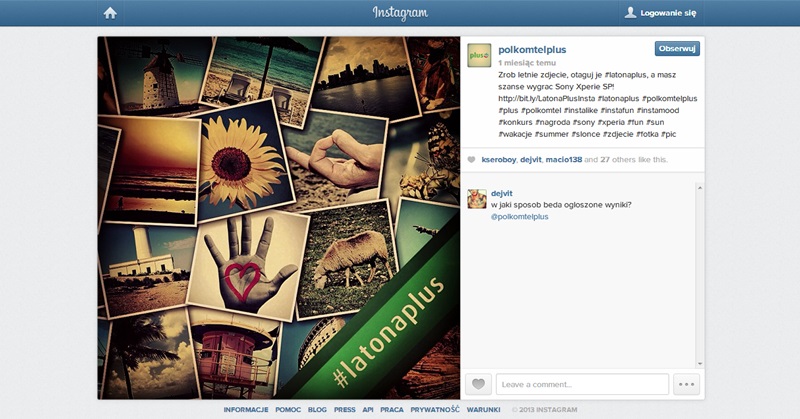
Task: Open kseroboy's profile from likes
Action: pyautogui.click(x=498, y=160)
